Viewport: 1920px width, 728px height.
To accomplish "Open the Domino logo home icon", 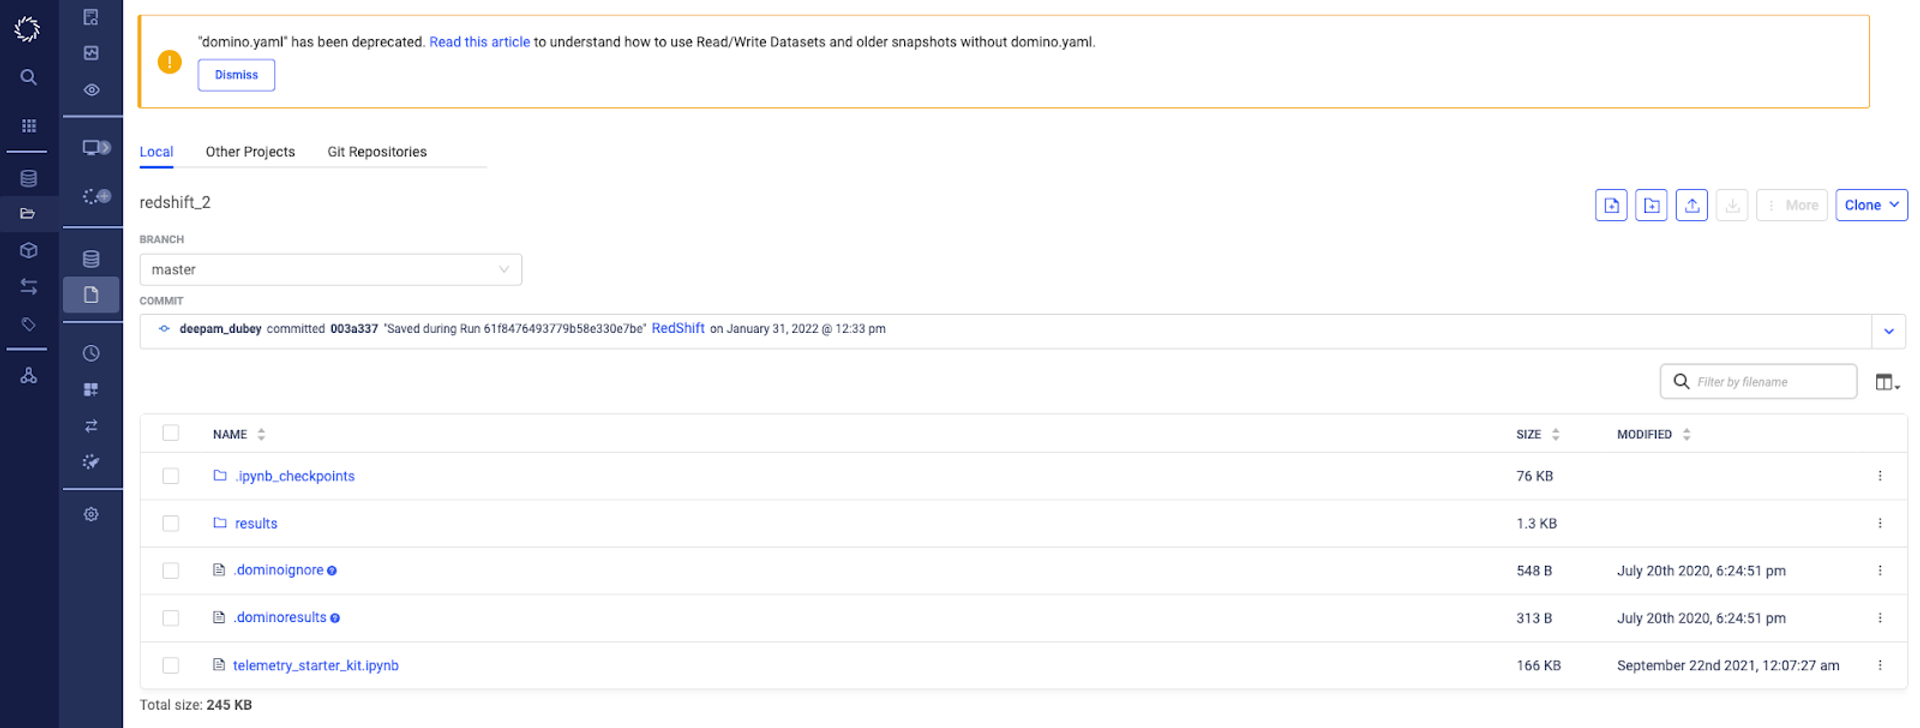I will click(x=28, y=29).
